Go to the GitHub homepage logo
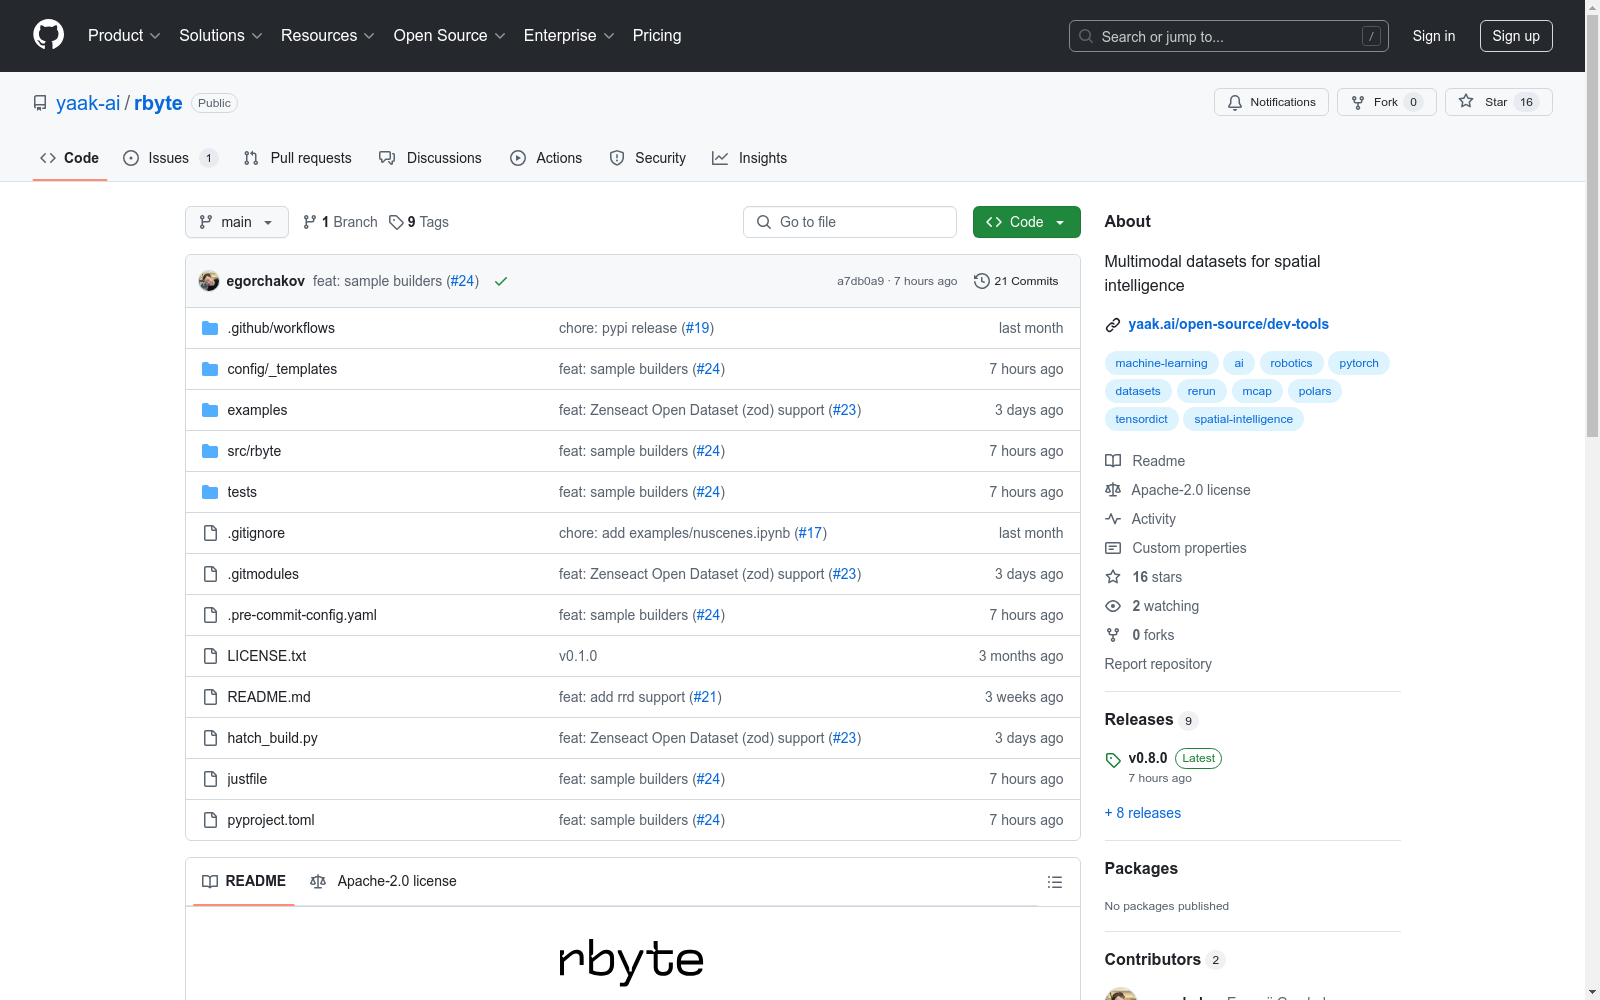Viewport: 1600px width, 1000px height. pos(48,35)
